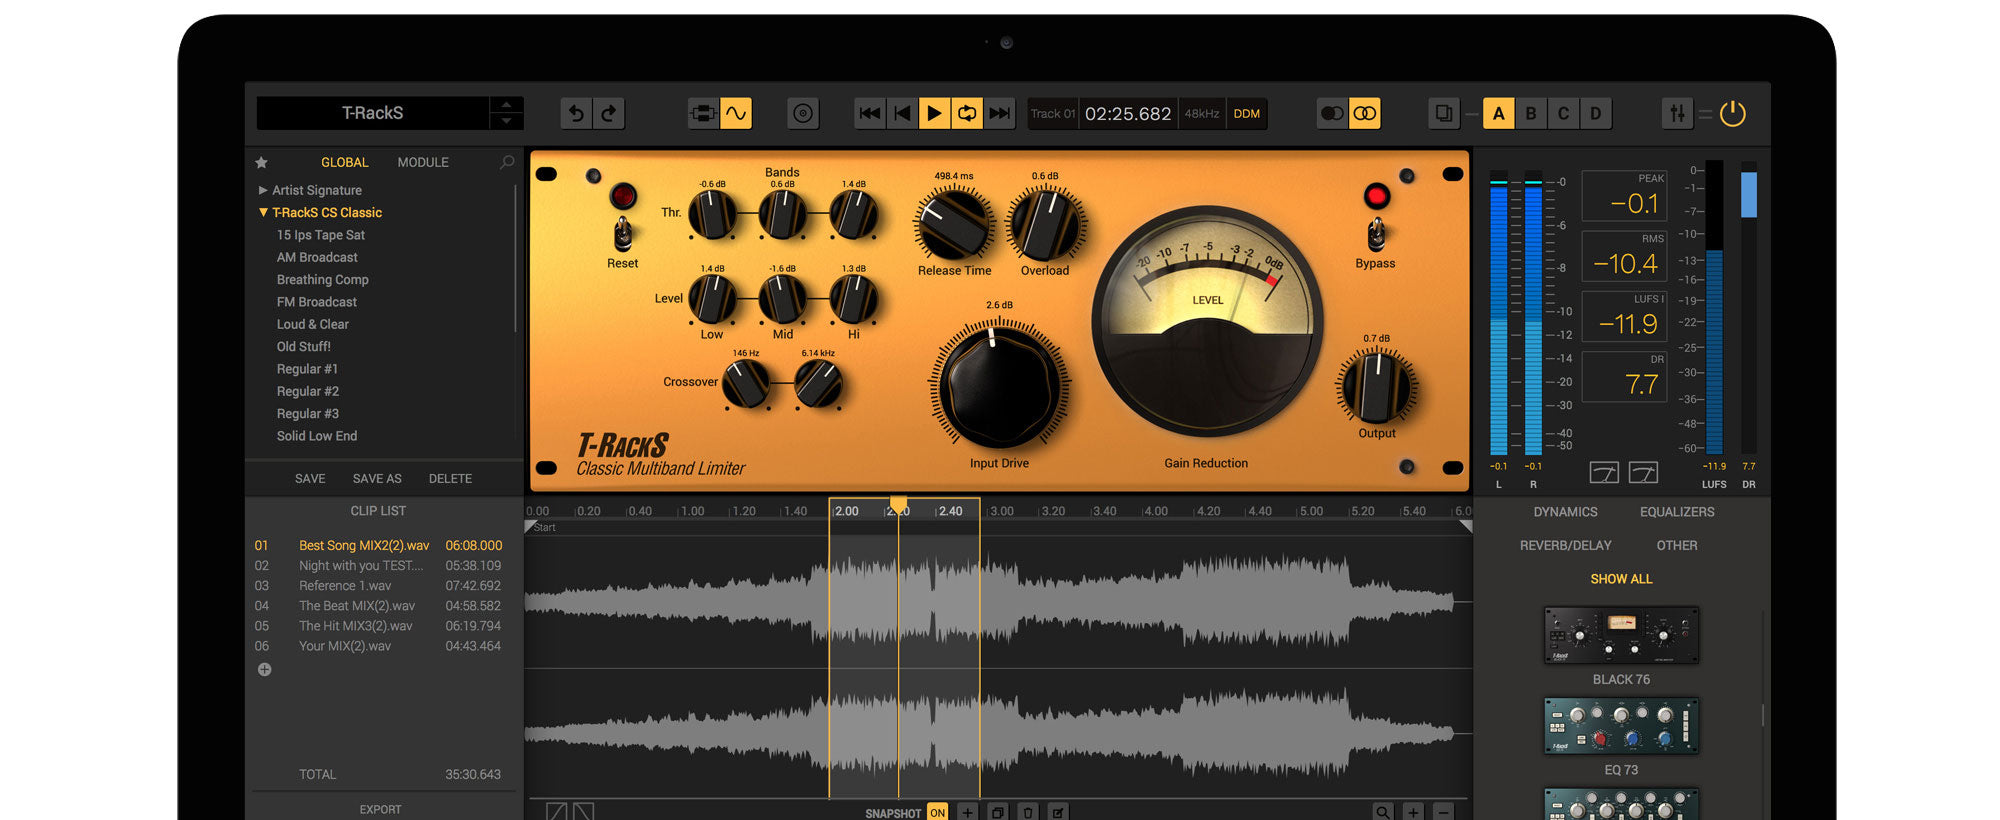The image size is (2000, 820).
Task: Search presets with the magnifier icon
Action: (507, 162)
